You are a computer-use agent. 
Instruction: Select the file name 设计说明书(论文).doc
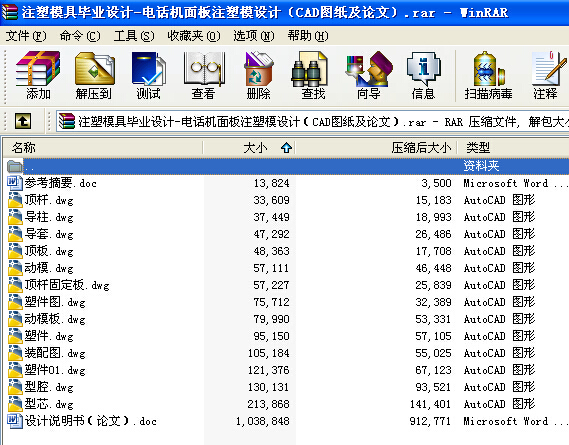(91, 421)
